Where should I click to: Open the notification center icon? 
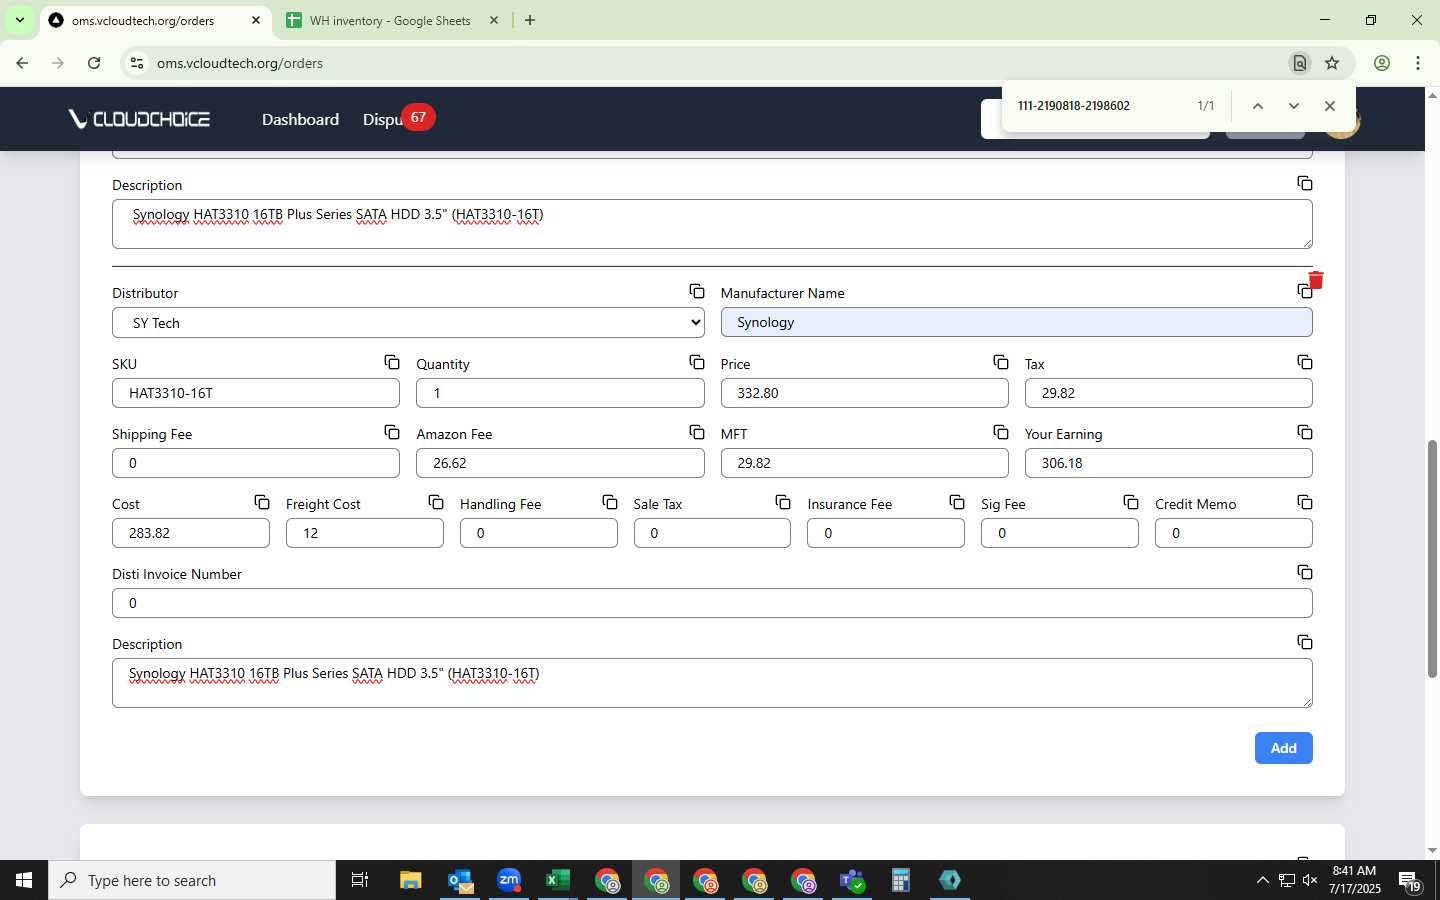tap(1409, 881)
